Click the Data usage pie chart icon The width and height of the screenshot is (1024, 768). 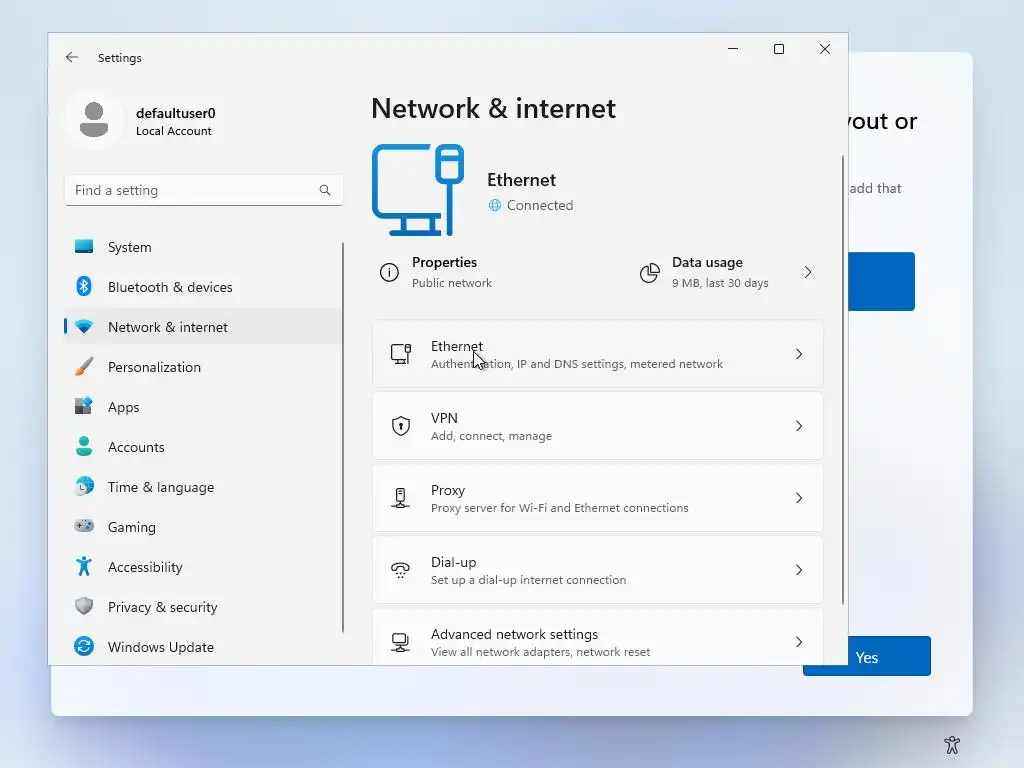point(649,272)
